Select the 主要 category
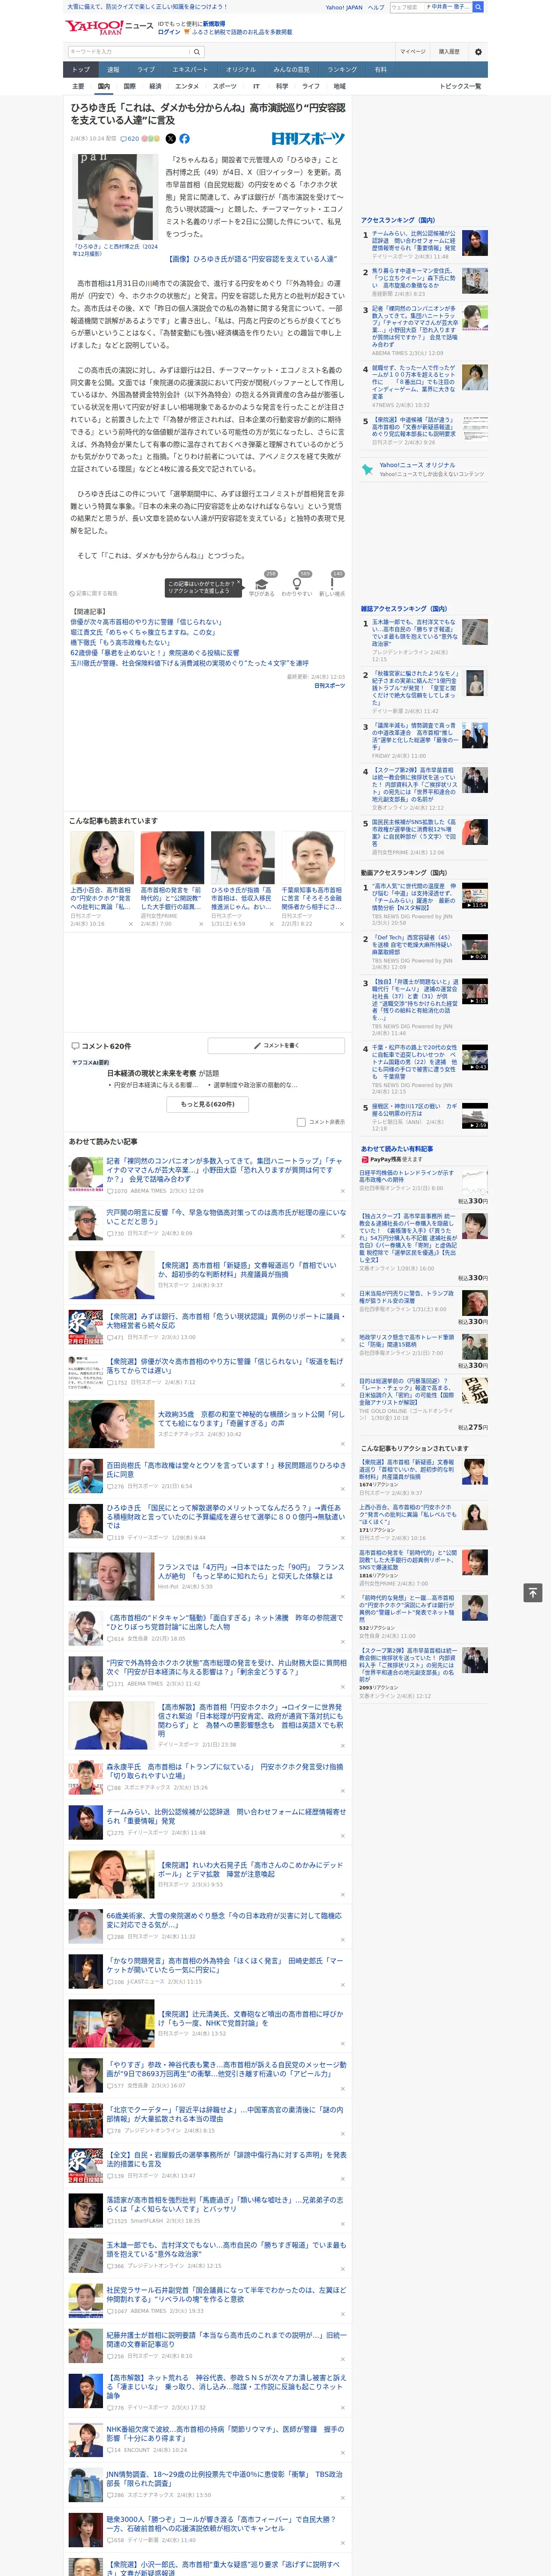Screen dimensions: 551x2576 [x=78, y=86]
